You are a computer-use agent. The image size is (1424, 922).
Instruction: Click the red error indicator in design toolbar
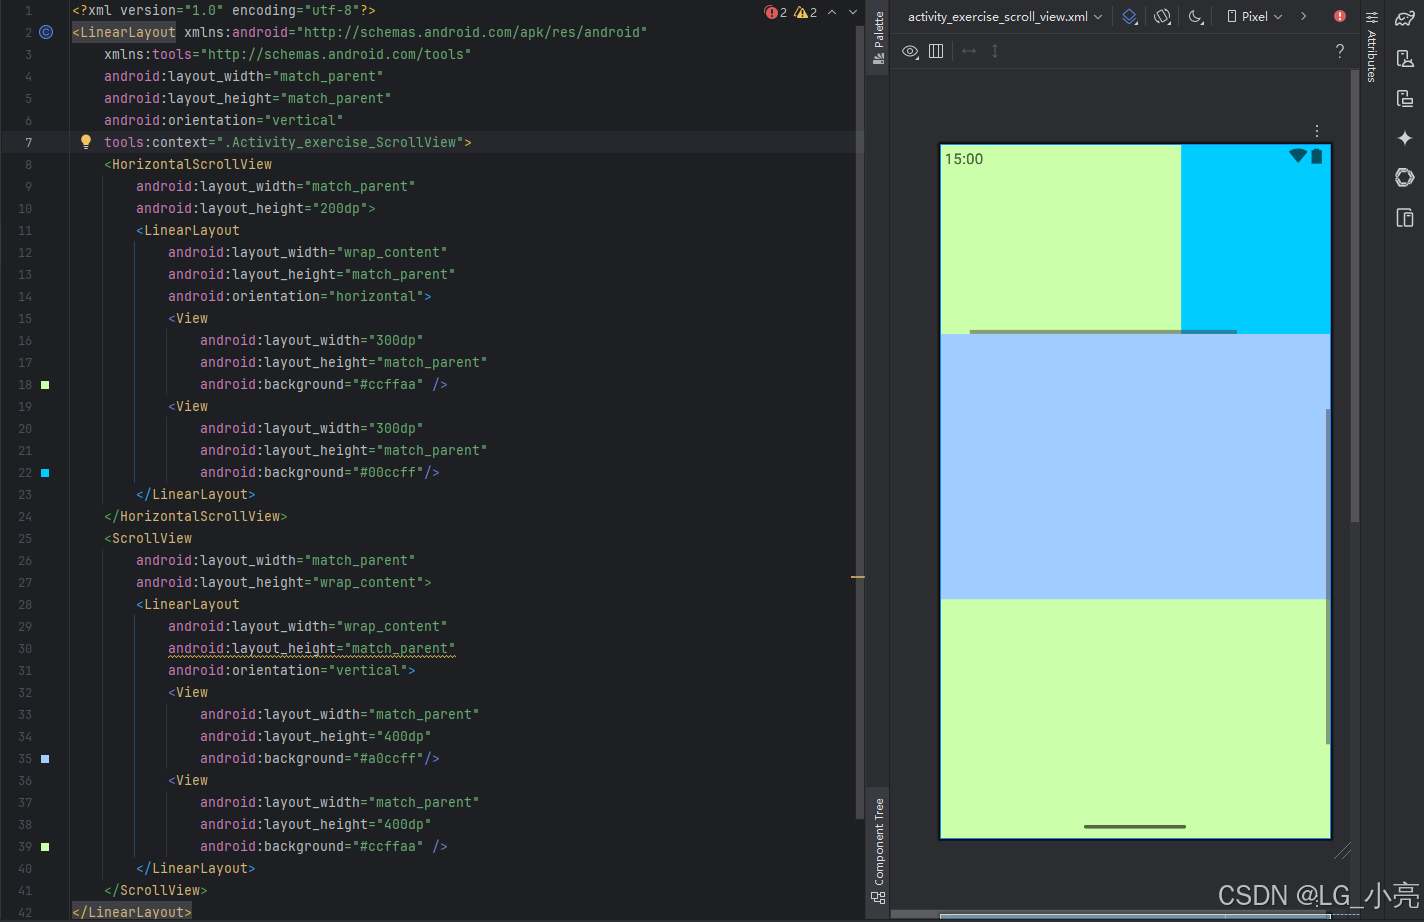(1339, 16)
